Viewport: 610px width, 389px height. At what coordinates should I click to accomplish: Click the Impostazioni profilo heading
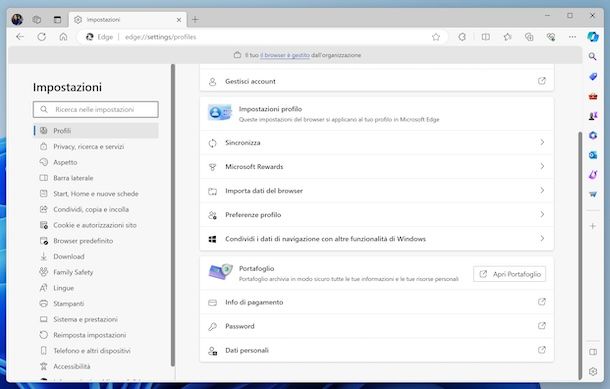tap(270, 109)
